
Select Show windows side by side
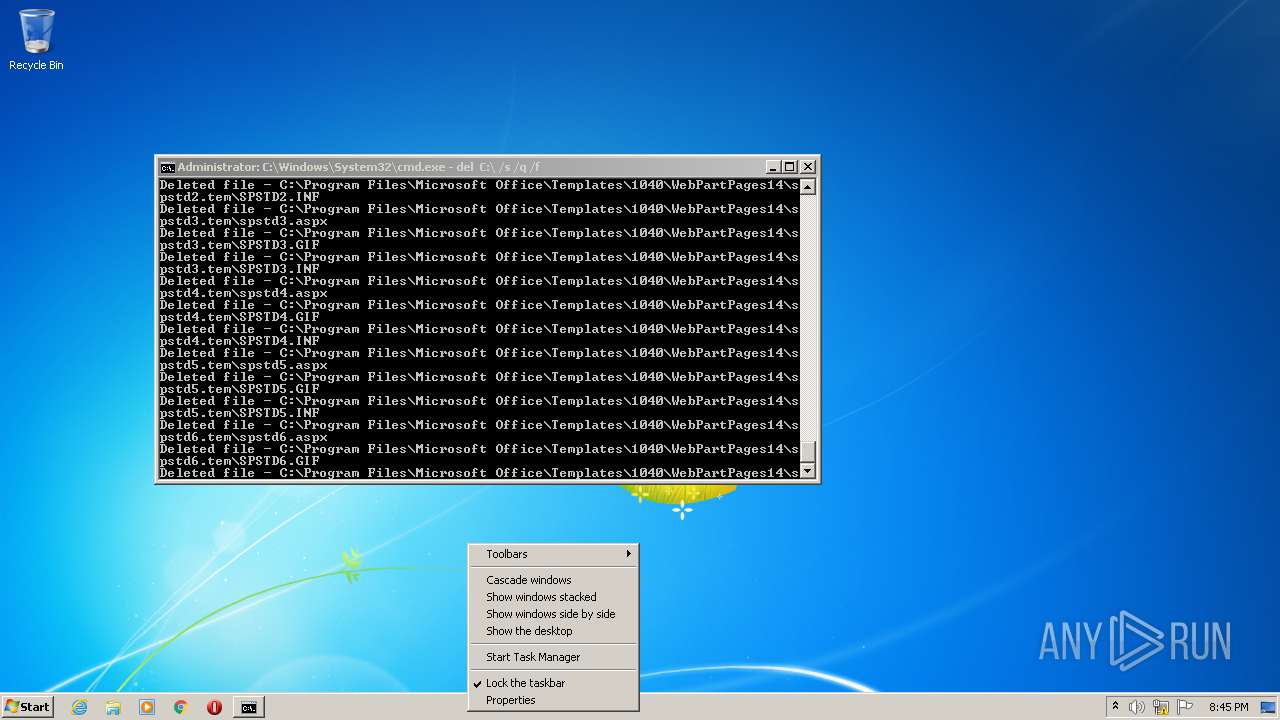pos(553,614)
